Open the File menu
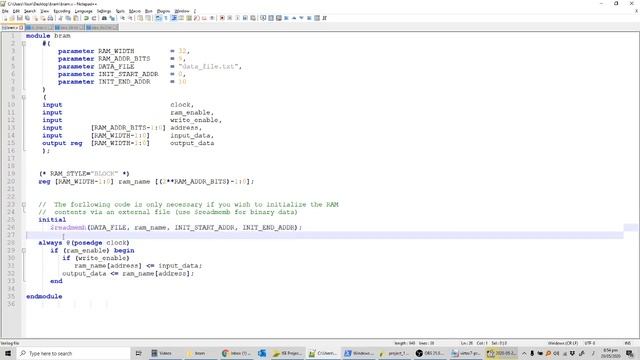The width and height of the screenshot is (640, 360). tap(5, 11)
